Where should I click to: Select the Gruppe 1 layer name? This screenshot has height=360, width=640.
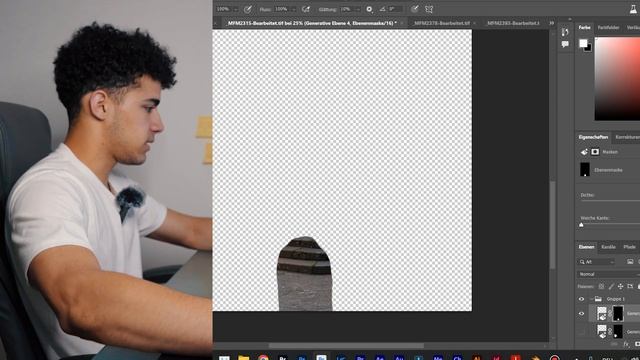(x=615, y=299)
